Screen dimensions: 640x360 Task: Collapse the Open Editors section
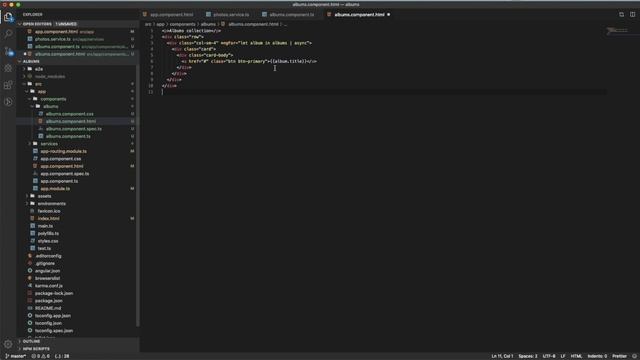(20, 24)
